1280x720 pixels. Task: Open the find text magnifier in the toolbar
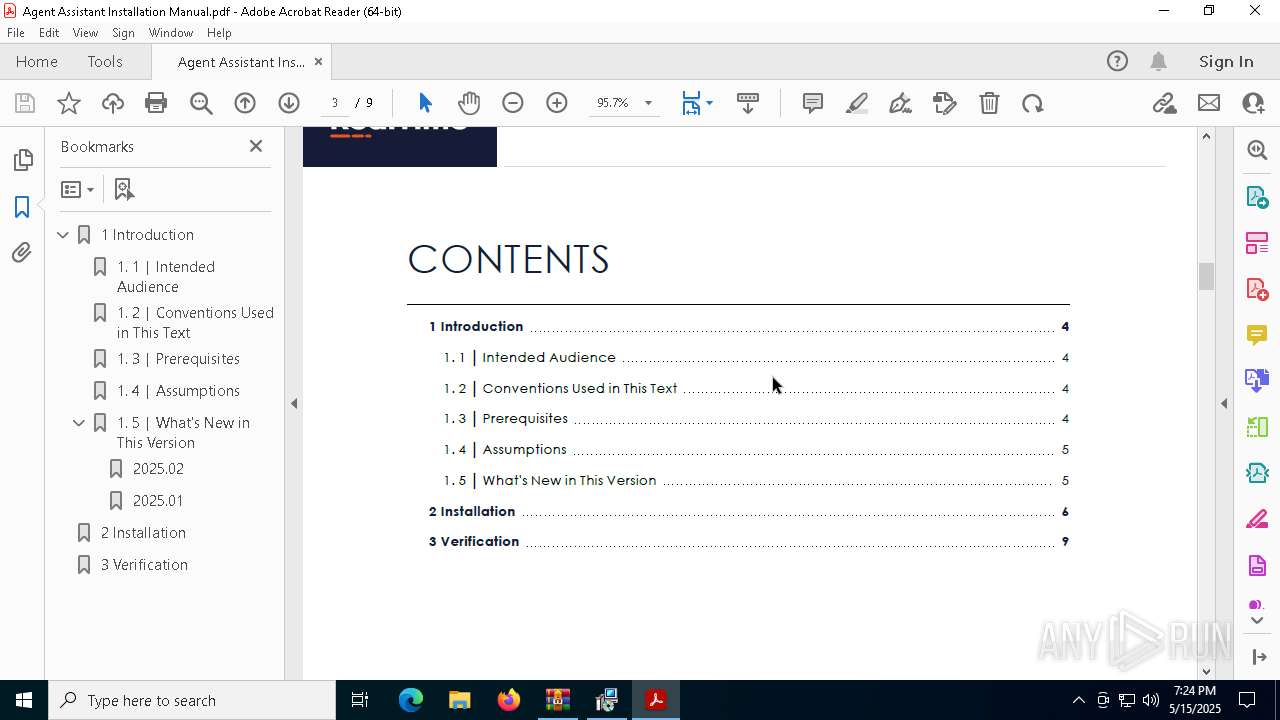pyautogui.click(x=201, y=103)
